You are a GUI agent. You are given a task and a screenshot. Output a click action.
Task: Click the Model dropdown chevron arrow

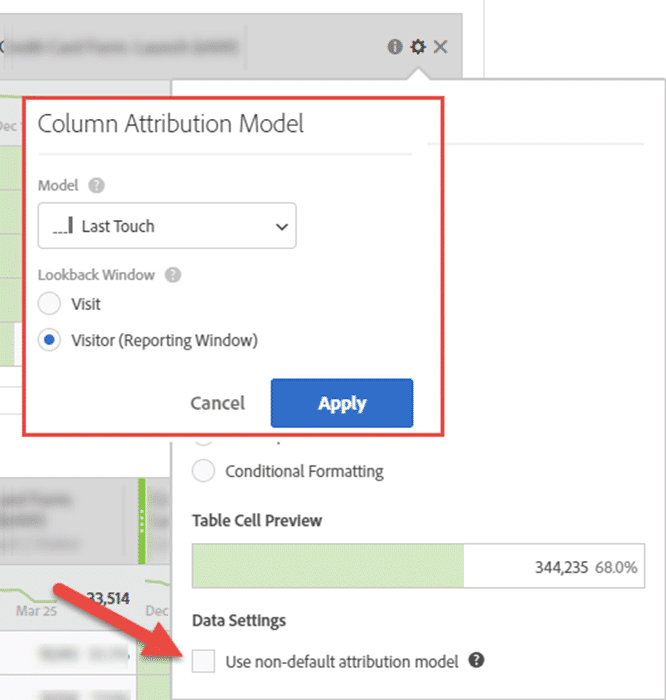(x=281, y=227)
